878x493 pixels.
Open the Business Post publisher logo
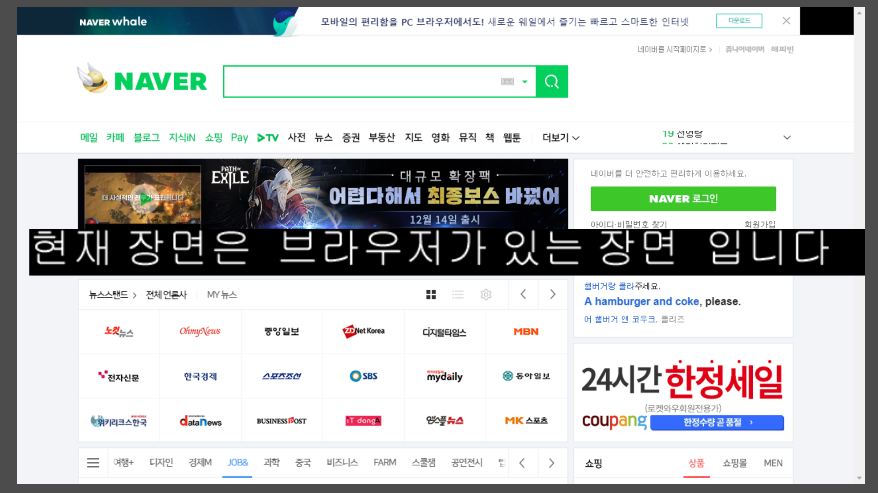[x=281, y=421]
